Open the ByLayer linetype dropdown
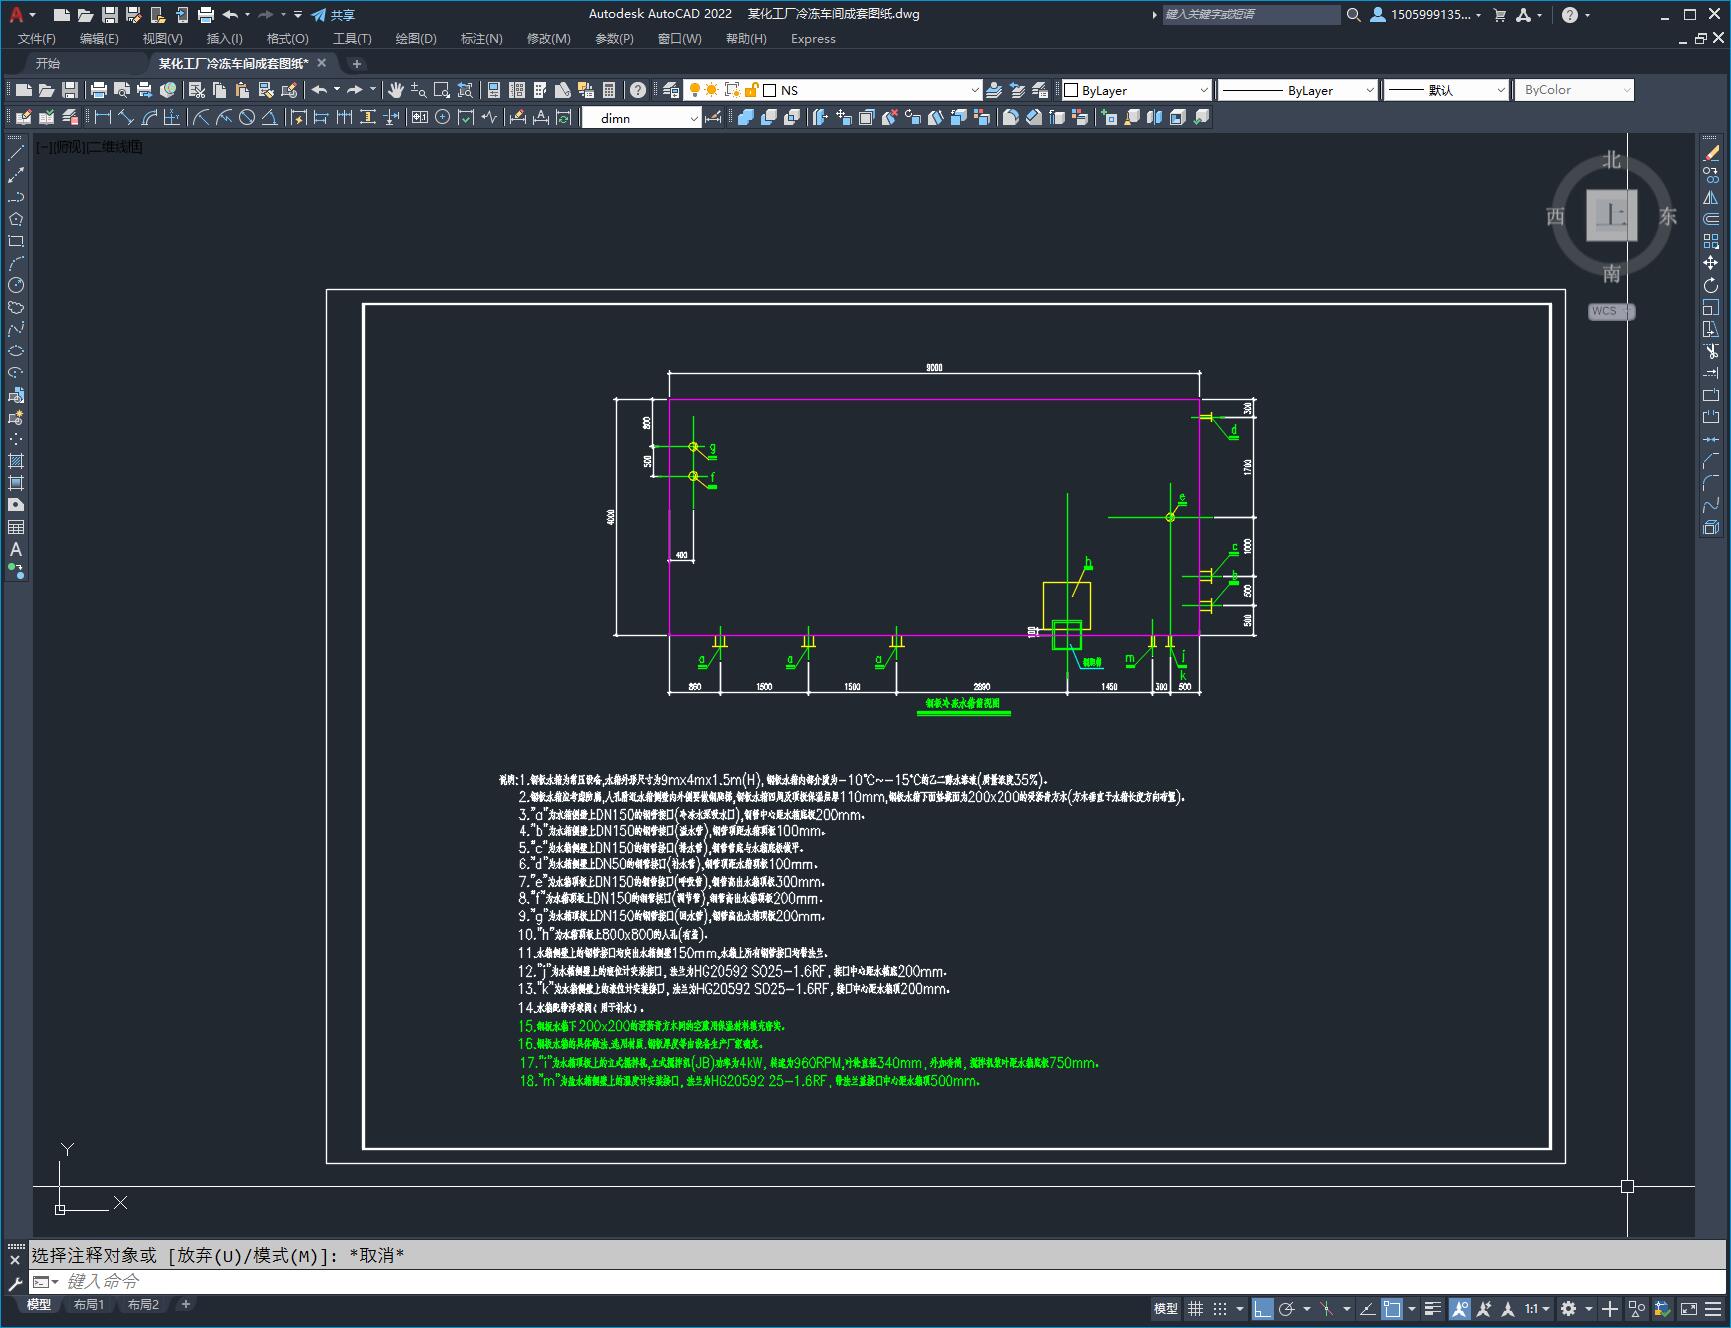 (1298, 90)
